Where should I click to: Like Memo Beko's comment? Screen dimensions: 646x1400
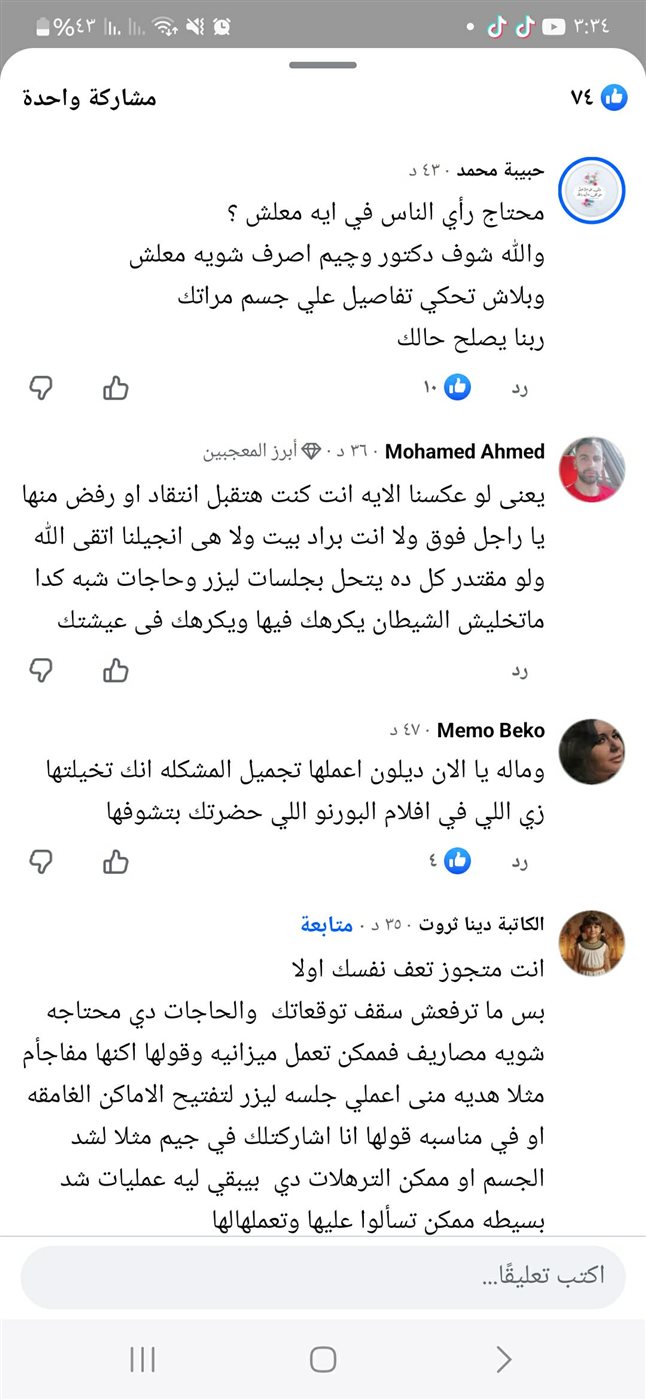pos(116,859)
